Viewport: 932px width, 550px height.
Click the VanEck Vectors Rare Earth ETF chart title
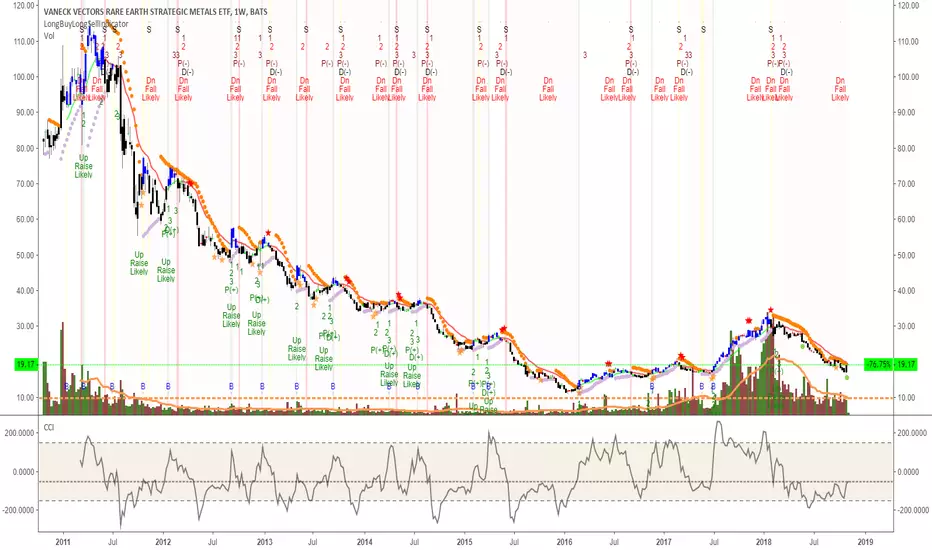155,12
